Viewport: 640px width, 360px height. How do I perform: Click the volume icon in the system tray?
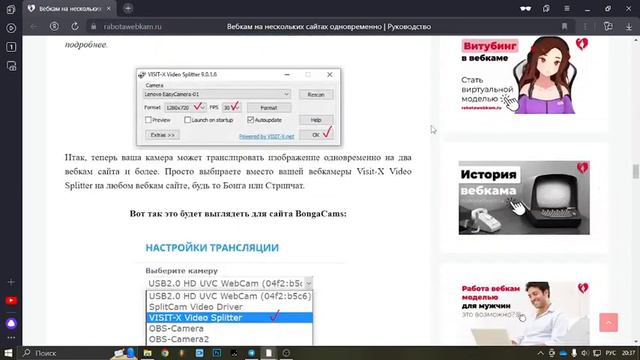pyautogui.click(x=585, y=353)
